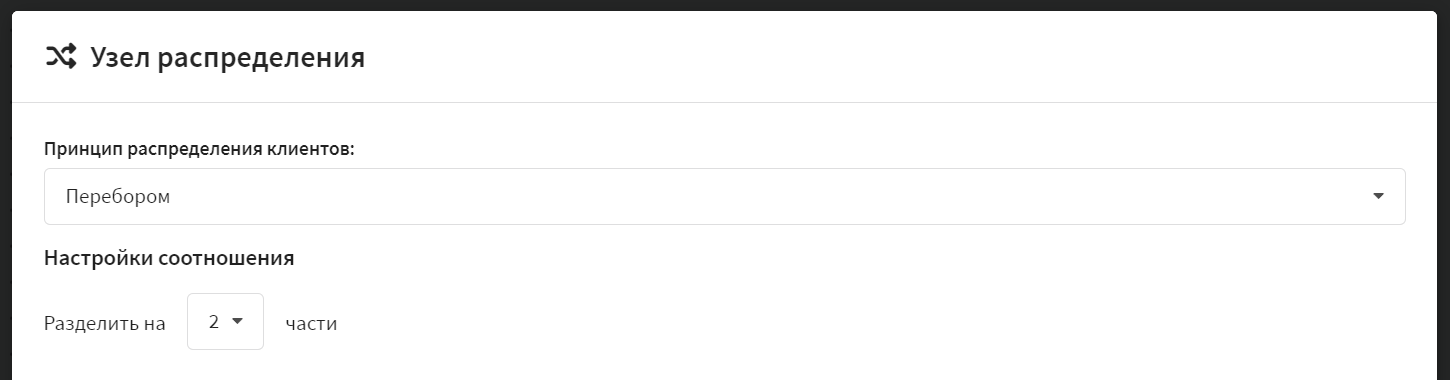1450x380 pixels.
Task: Click the Принцип распределения клиентов label
Action: coord(200,148)
